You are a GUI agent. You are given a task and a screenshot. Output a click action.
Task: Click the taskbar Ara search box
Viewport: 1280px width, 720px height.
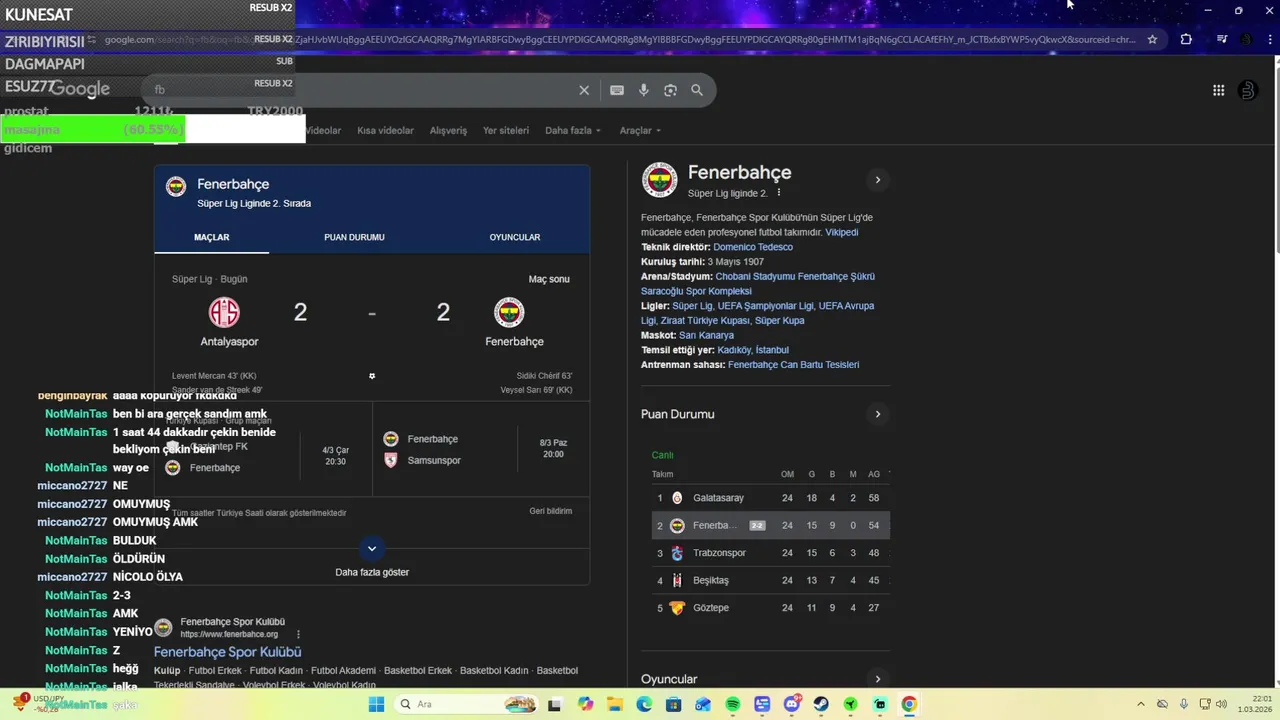464,704
